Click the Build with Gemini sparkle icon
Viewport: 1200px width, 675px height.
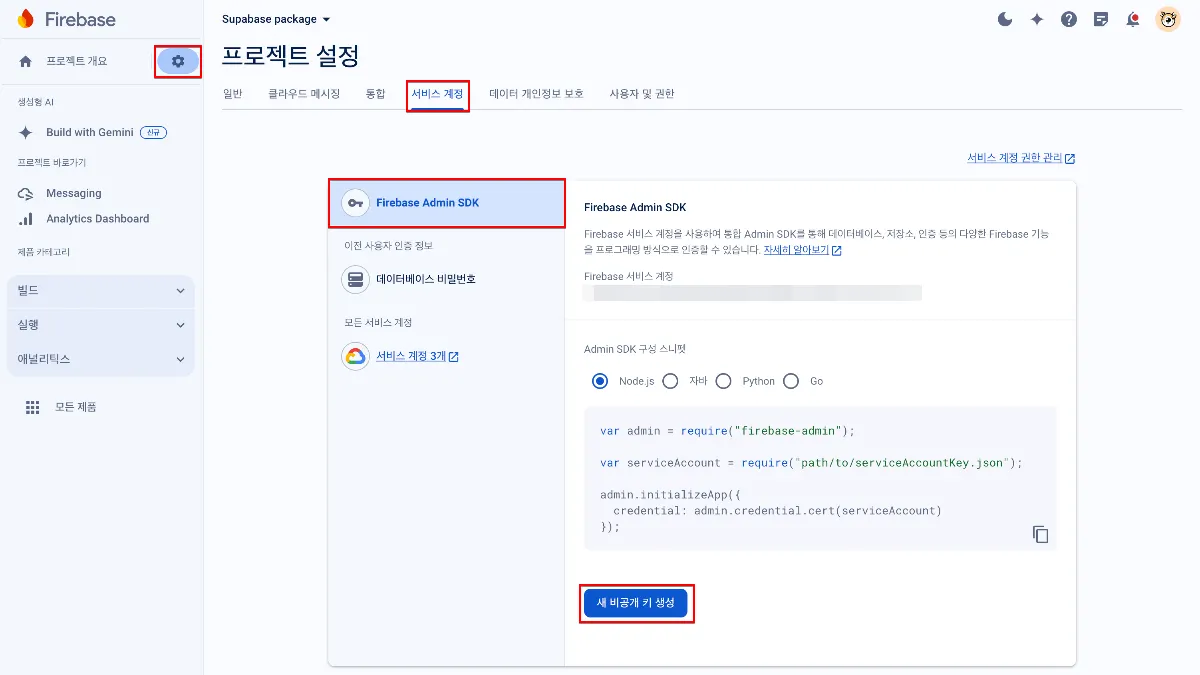point(26,132)
